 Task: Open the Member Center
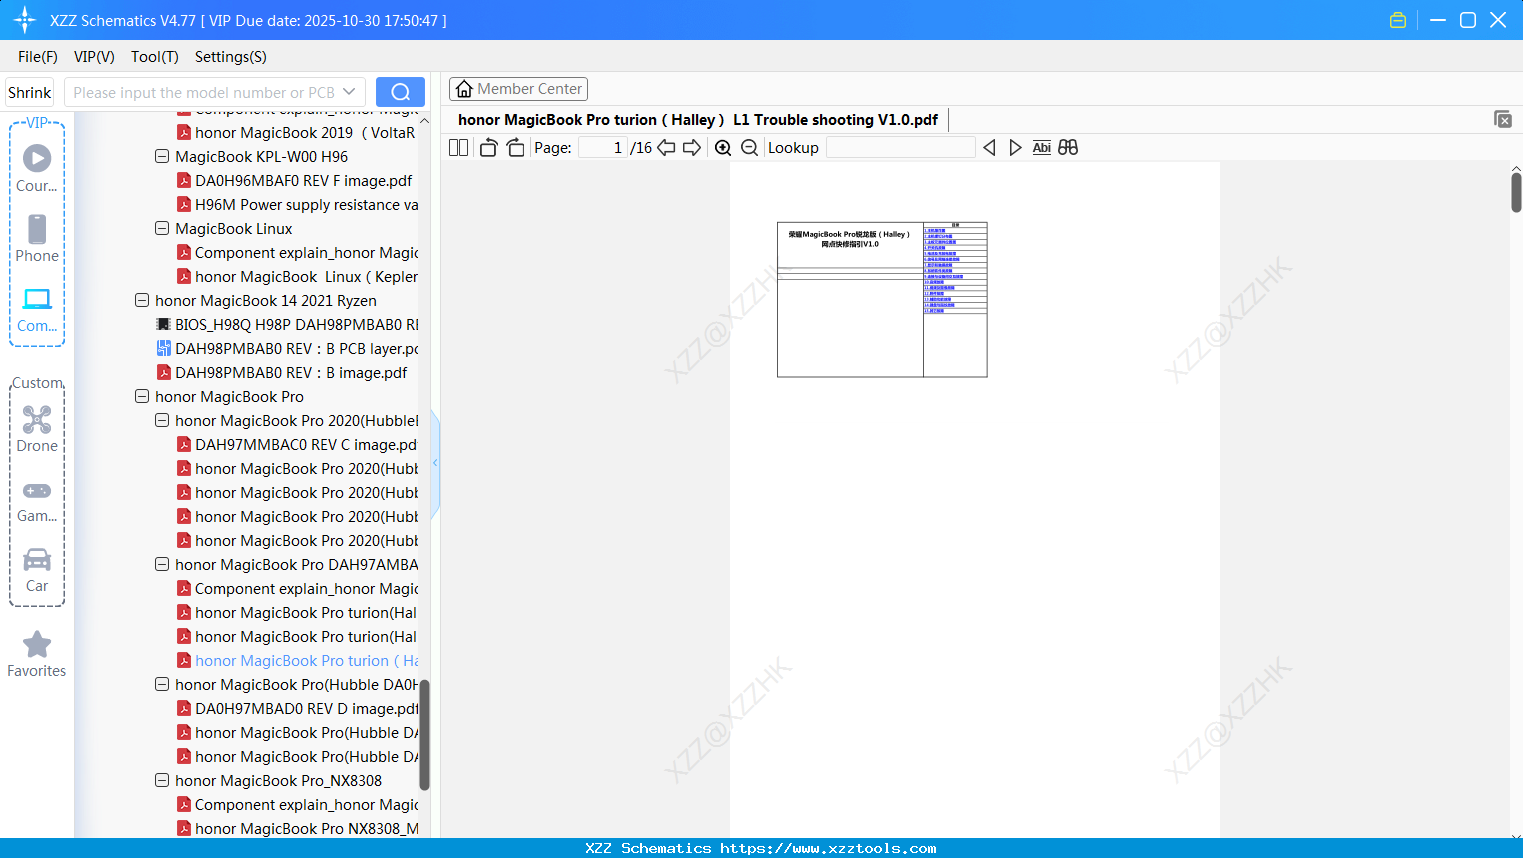pyautogui.click(x=518, y=89)
